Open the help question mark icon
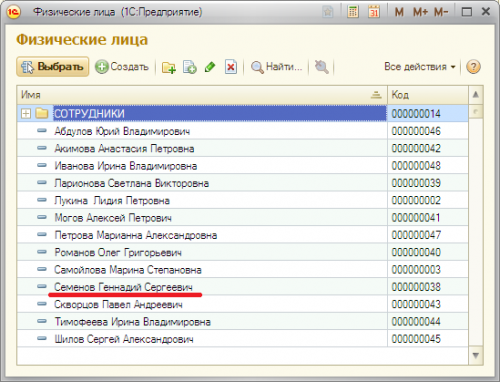The height and width of the screenshot is (382, 500). click(x=473, y=67)
